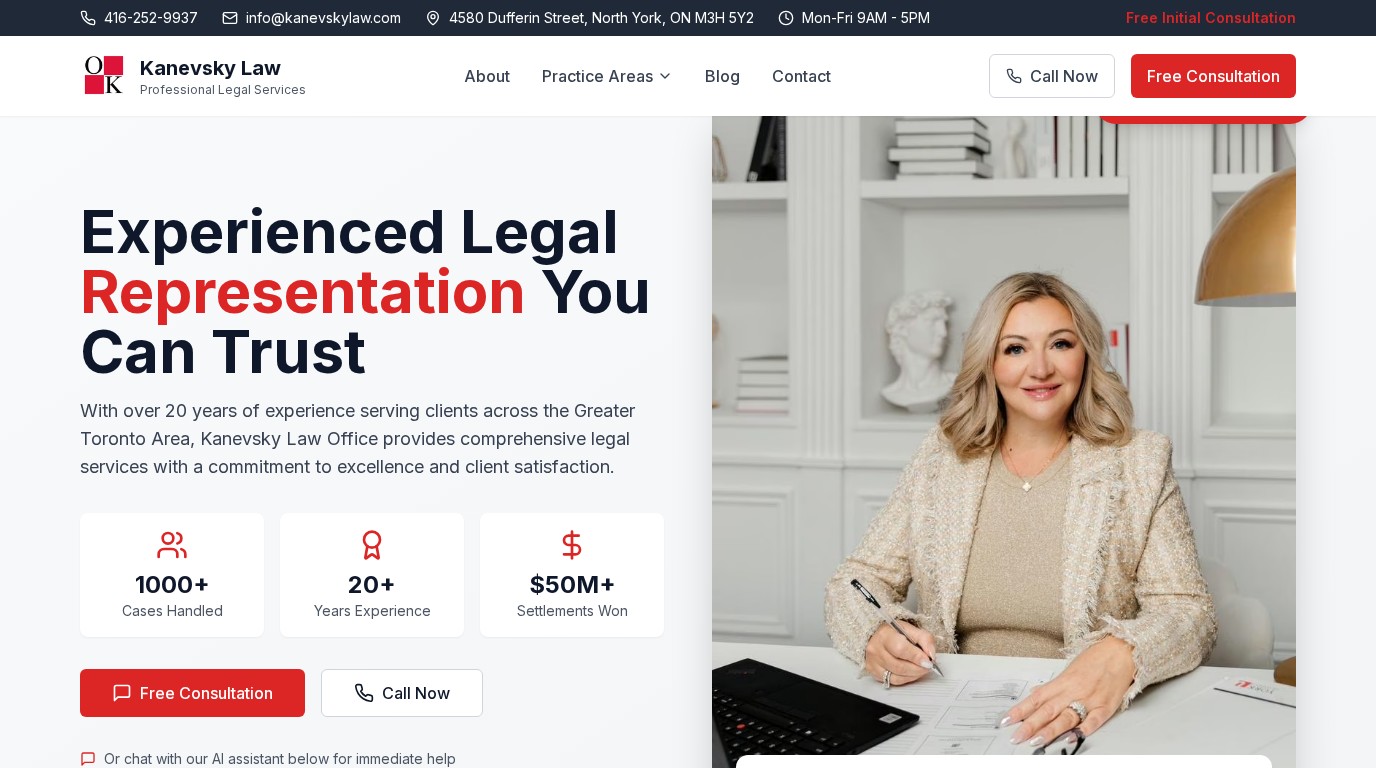The height and width of the screenshot is (768, 1376).
Task: Click the info@kanevskylaw.com email link
Action: [323, 18]
